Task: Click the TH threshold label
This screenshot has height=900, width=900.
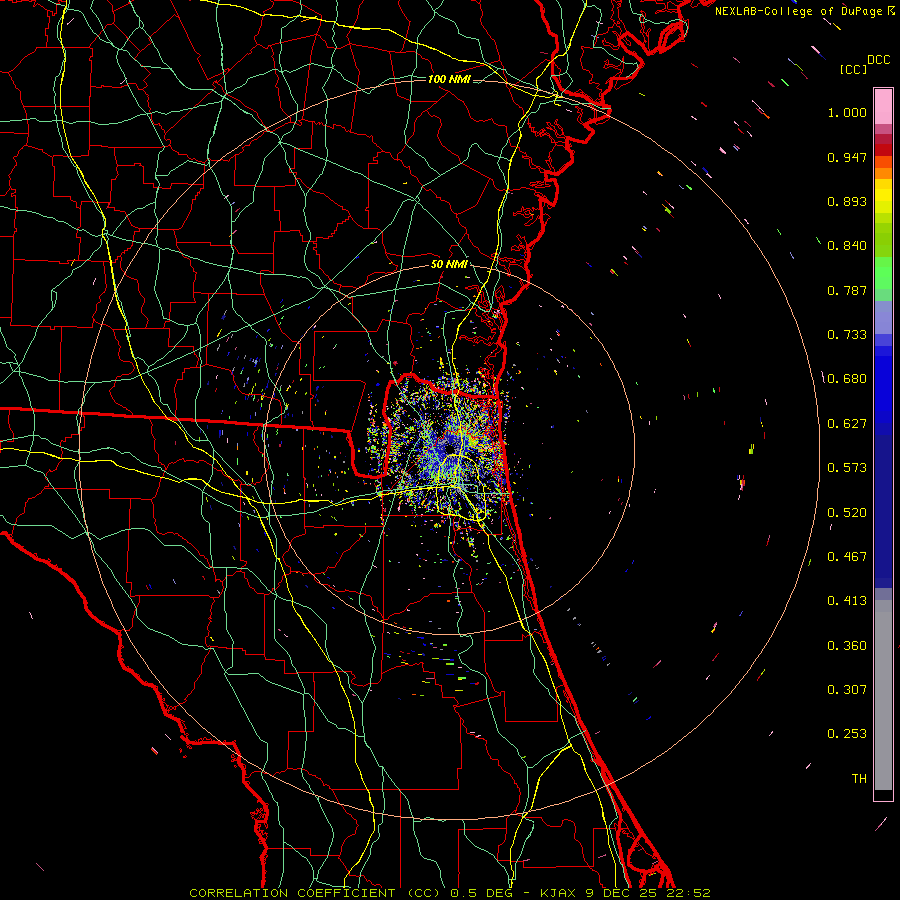Action: [x=859, y=779]
